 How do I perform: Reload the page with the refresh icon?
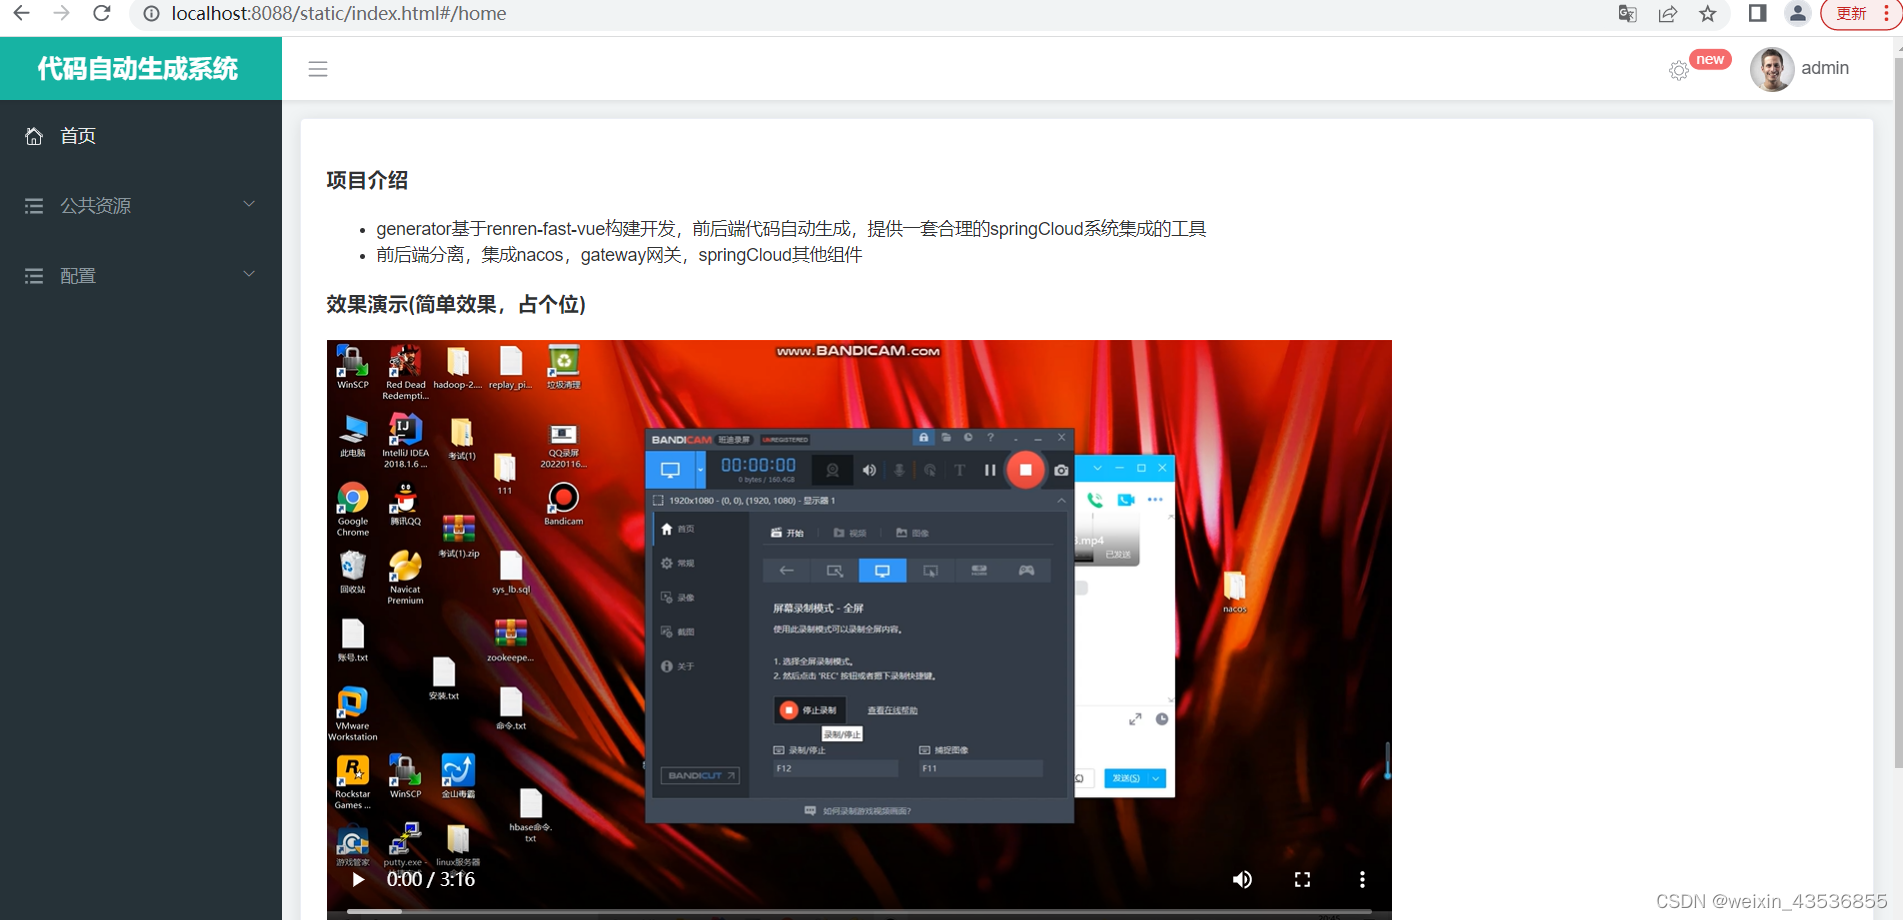click(x=102, y=13)
